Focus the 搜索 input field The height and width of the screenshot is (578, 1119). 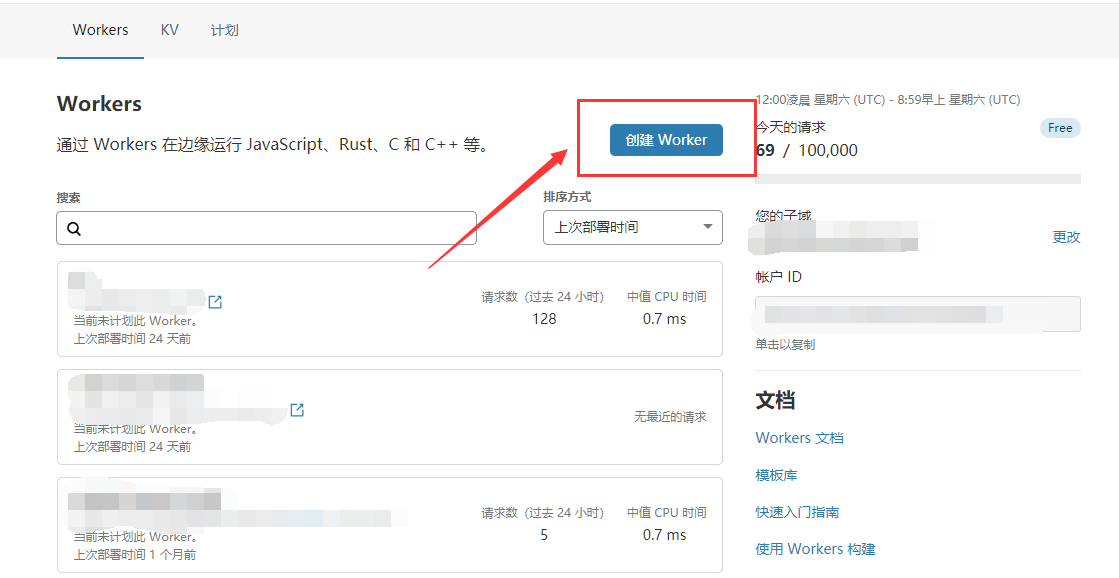280,228
